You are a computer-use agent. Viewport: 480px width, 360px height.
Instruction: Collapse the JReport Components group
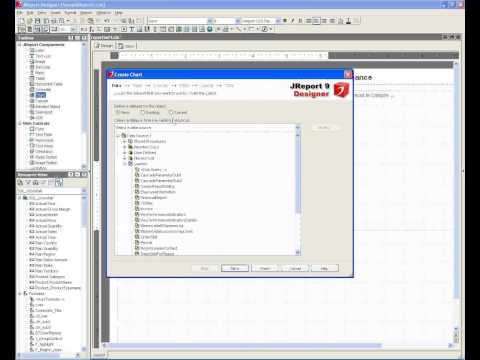click(x=19, y=45)
